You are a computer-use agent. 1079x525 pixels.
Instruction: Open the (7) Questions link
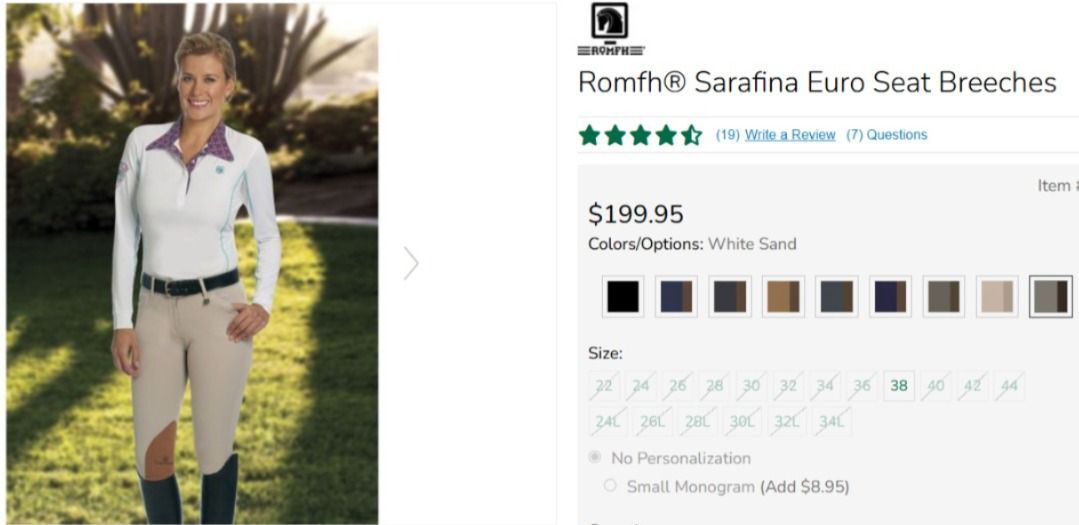886,135
